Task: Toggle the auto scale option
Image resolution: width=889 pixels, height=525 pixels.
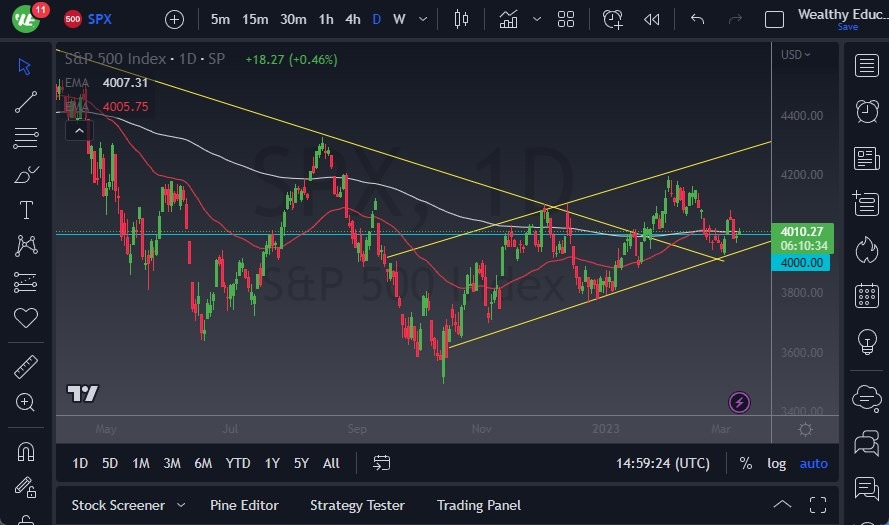Action: (x=814, y=463)
